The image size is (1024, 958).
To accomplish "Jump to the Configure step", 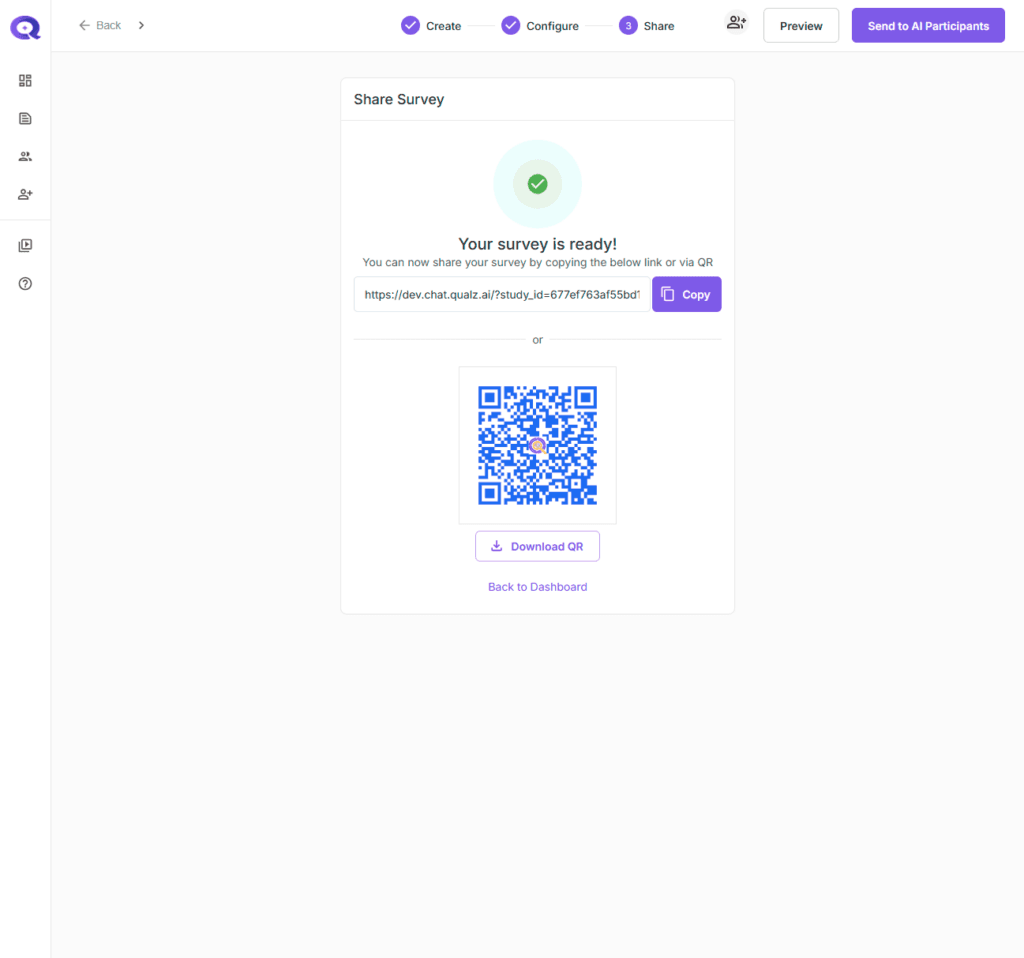I will pos(540,26).
